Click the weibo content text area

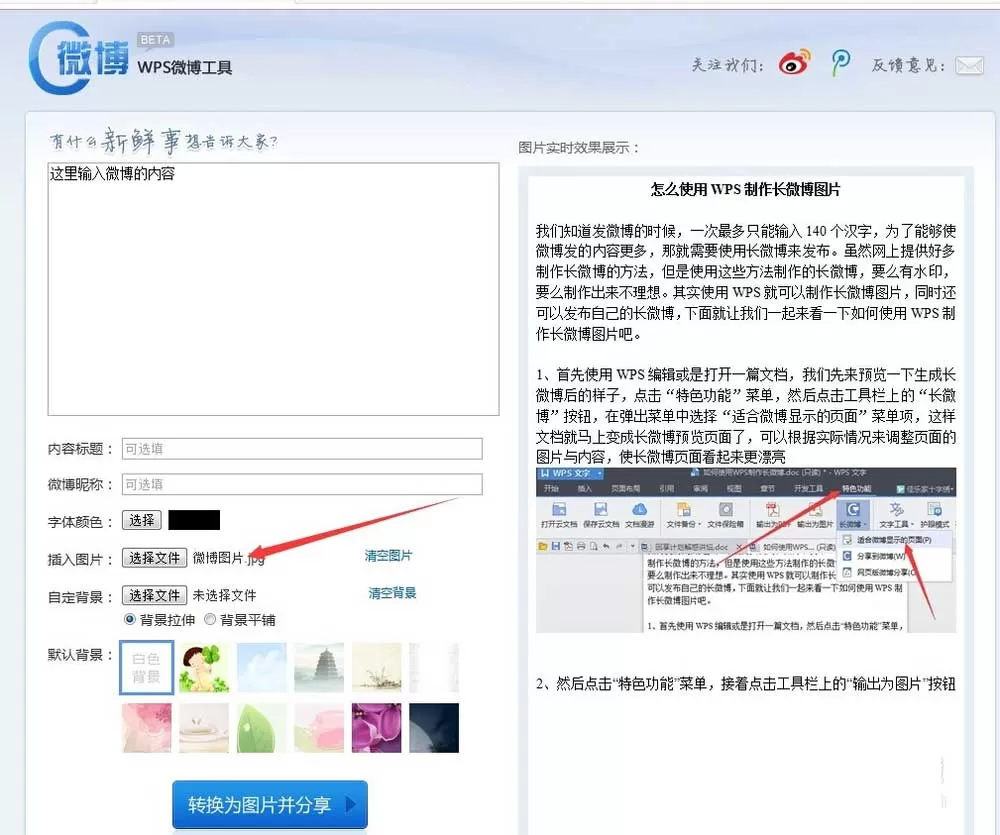tap(273, 289)
